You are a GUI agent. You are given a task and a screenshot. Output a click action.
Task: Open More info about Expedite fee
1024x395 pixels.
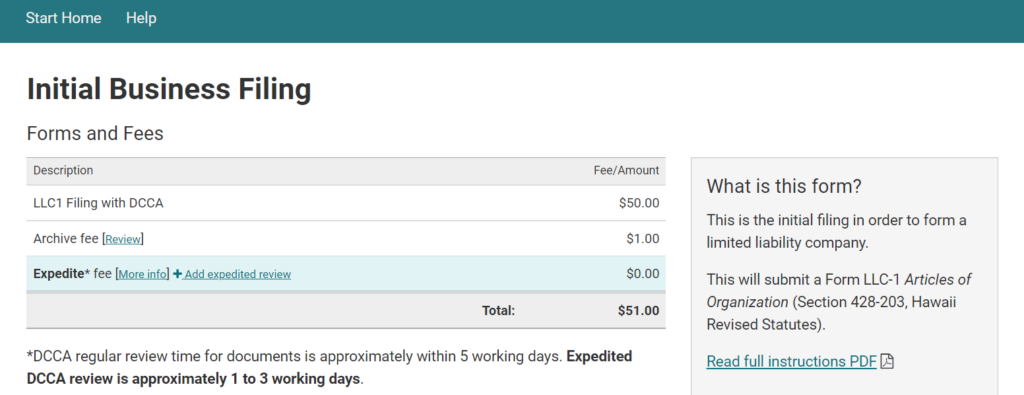(142, 275)
